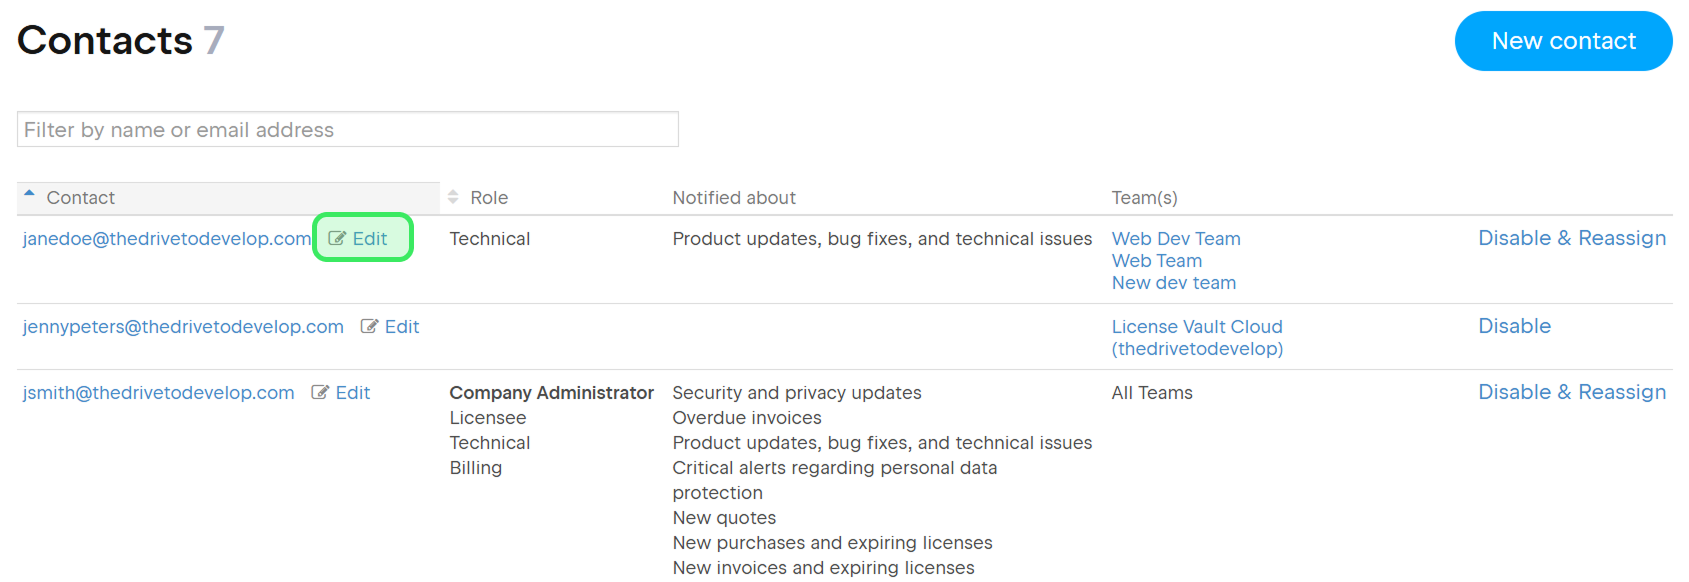Open the jsmith@thedrivetodevelop.com contact
This screenshot has width=1689, height=582.
(x=159, y=393)
